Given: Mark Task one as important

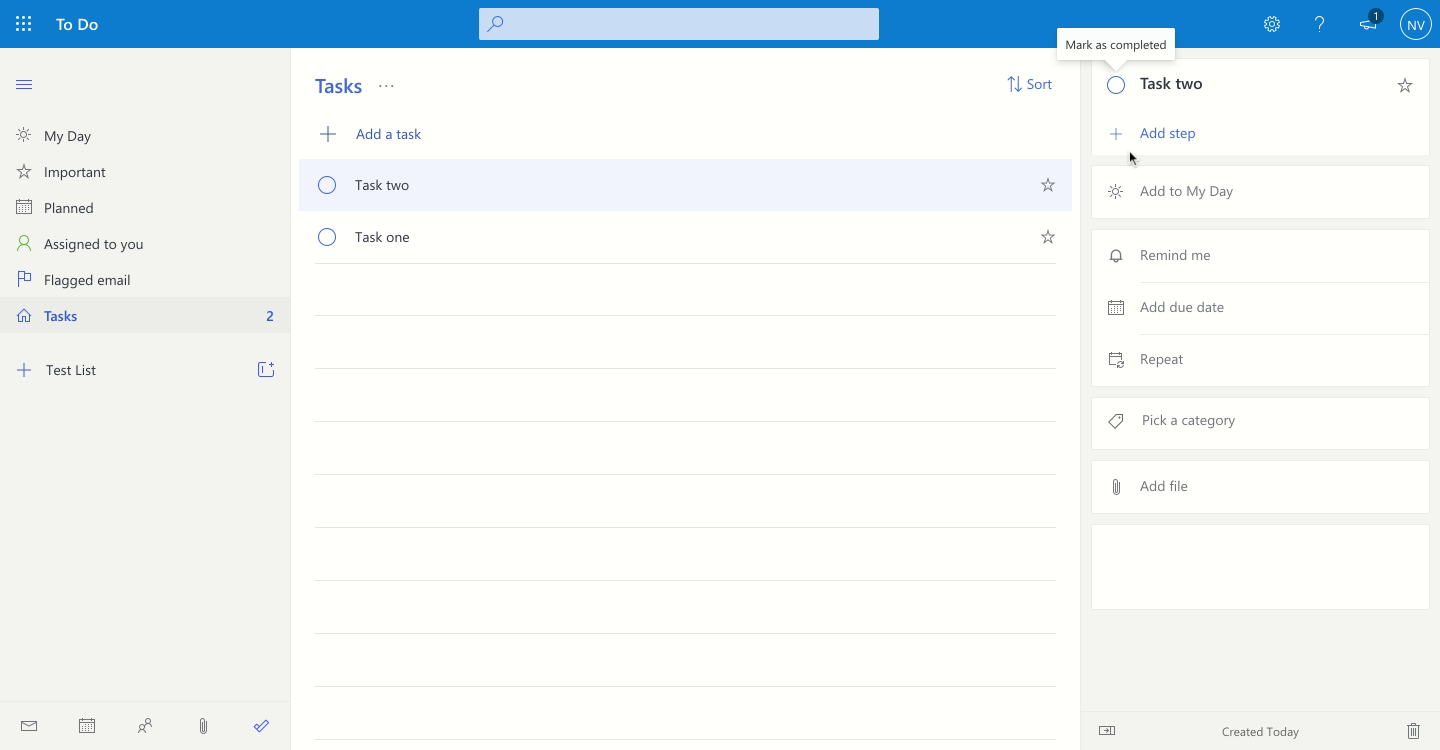Looking at the screenshot, I should click(1048, 237).
